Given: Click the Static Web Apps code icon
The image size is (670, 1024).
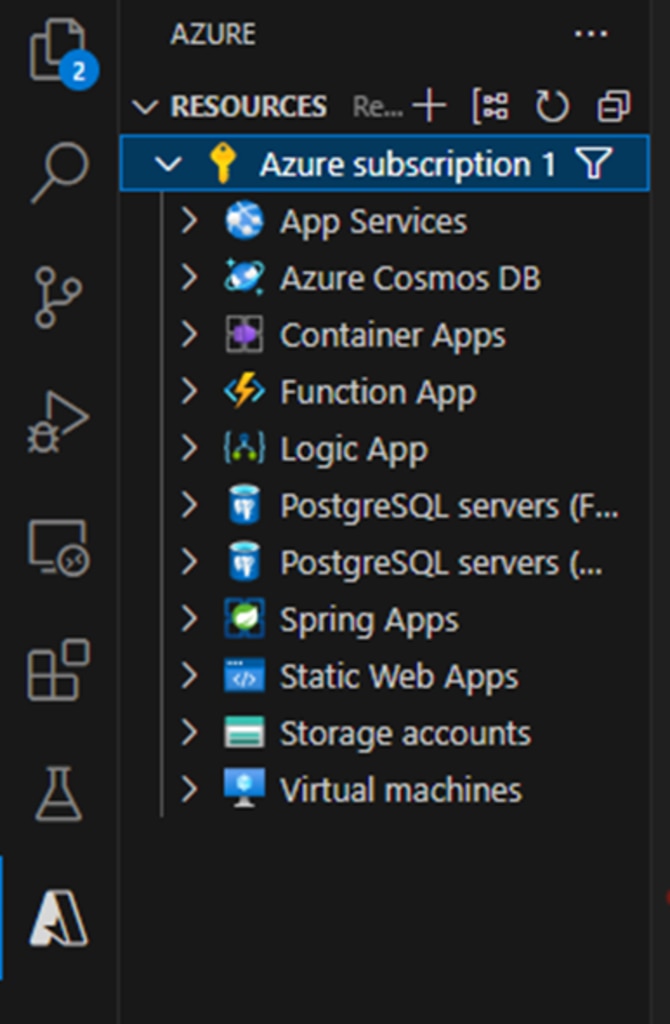Looking at the screenshot, I should point(244,675).
